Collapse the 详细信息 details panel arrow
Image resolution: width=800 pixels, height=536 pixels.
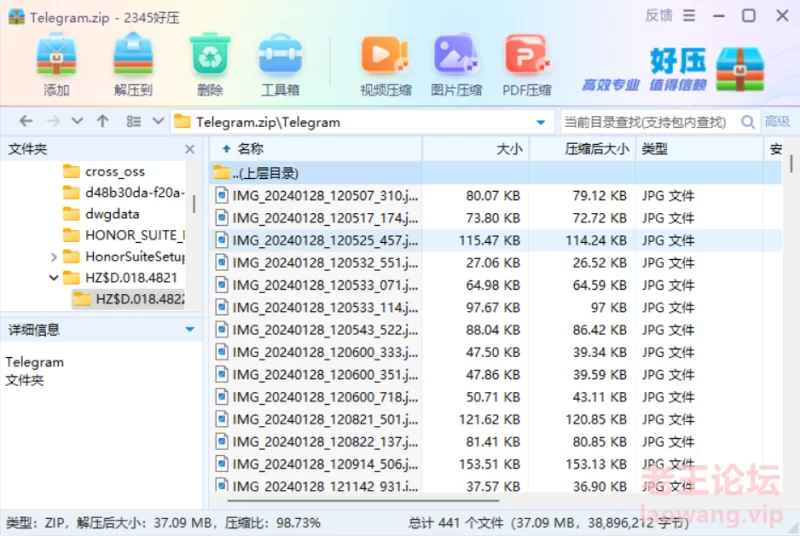tap(190, 329)
